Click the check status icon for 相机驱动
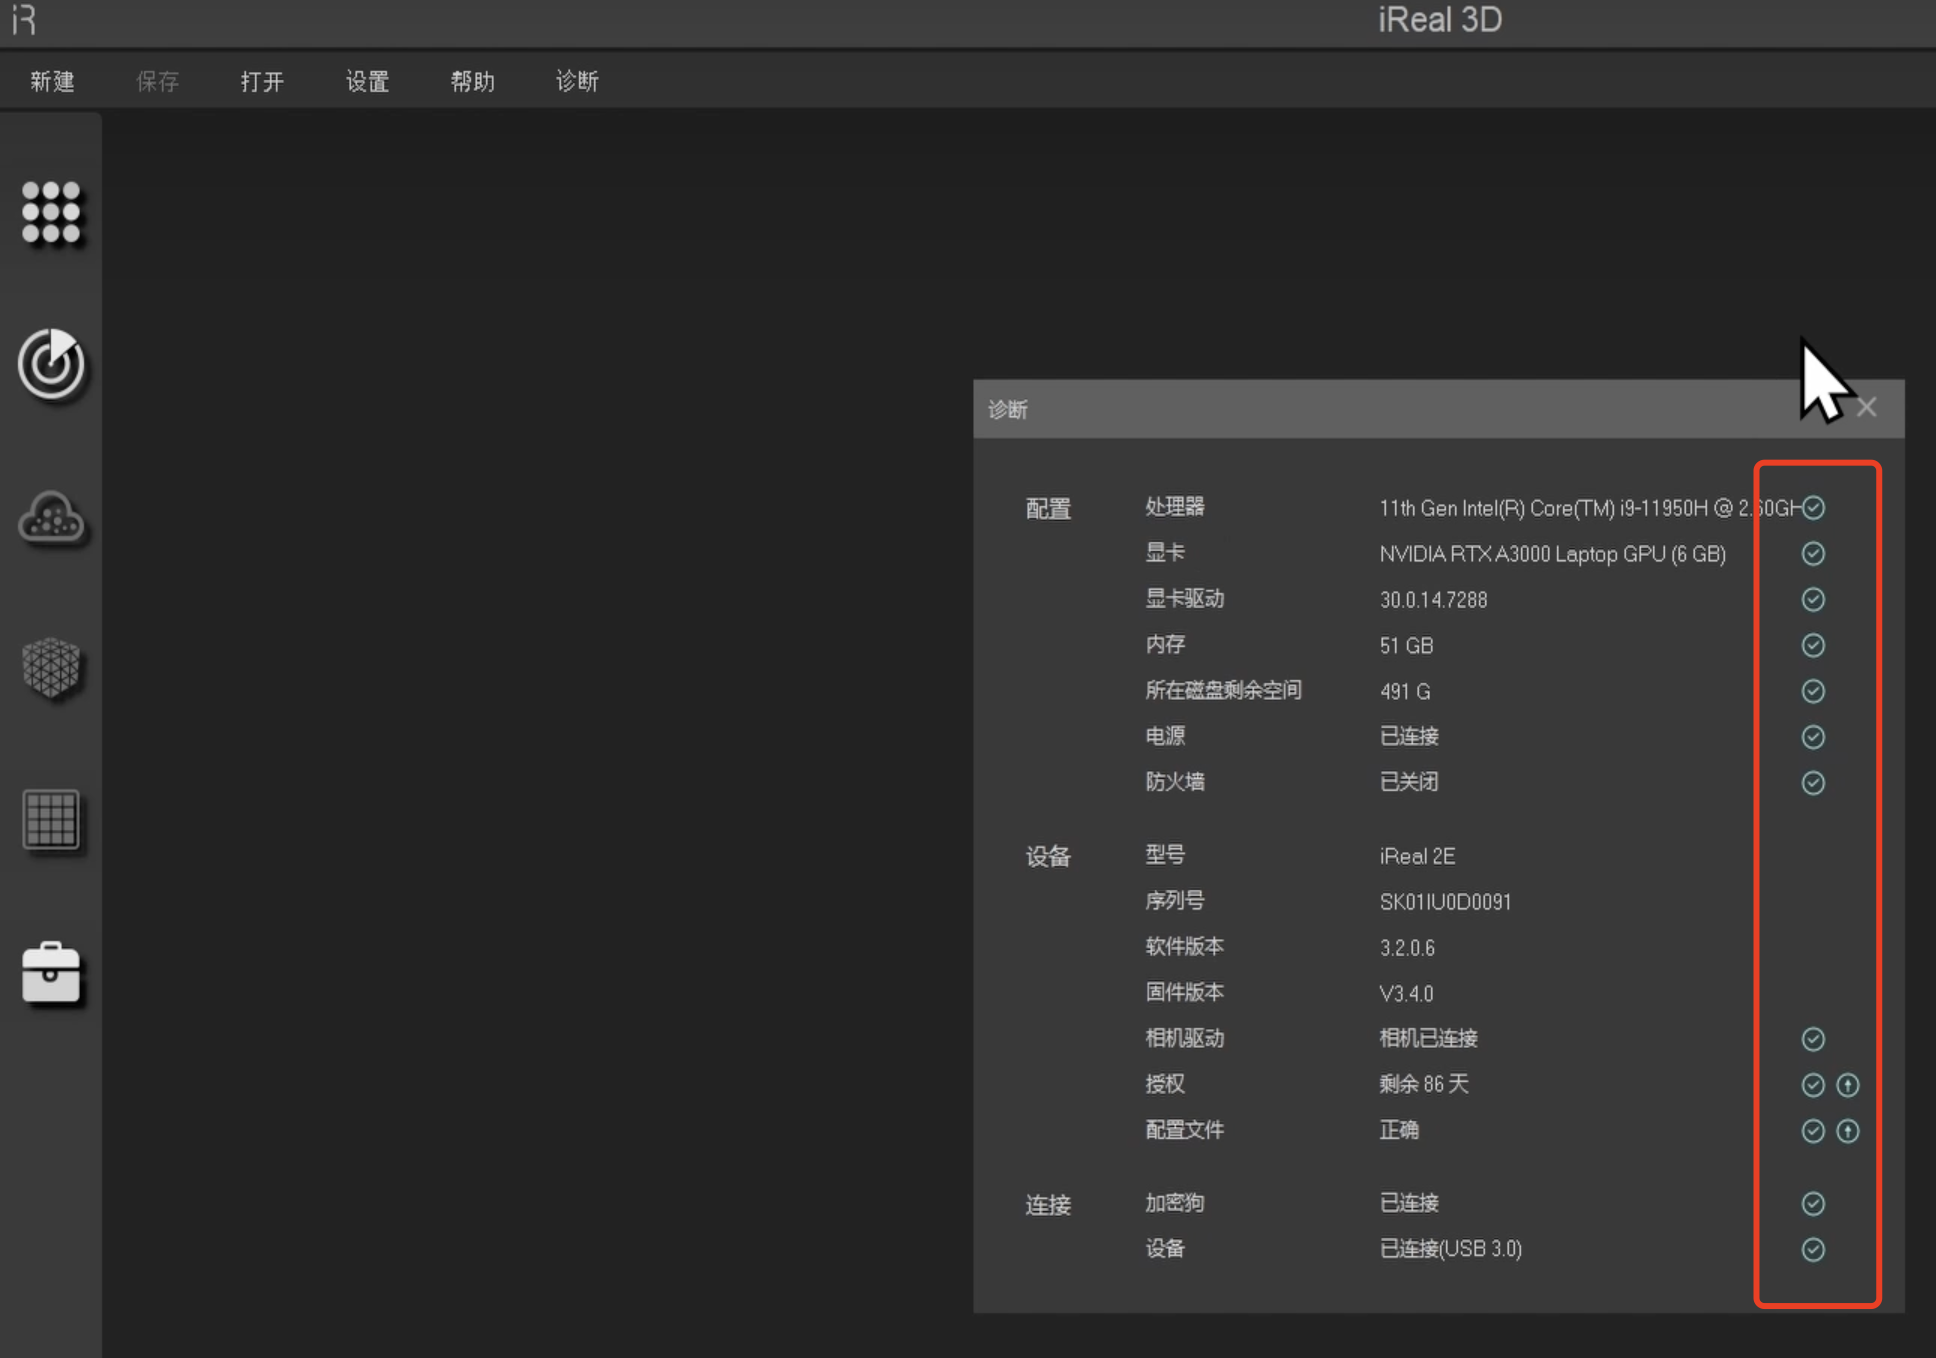 pos(1813,1040)
